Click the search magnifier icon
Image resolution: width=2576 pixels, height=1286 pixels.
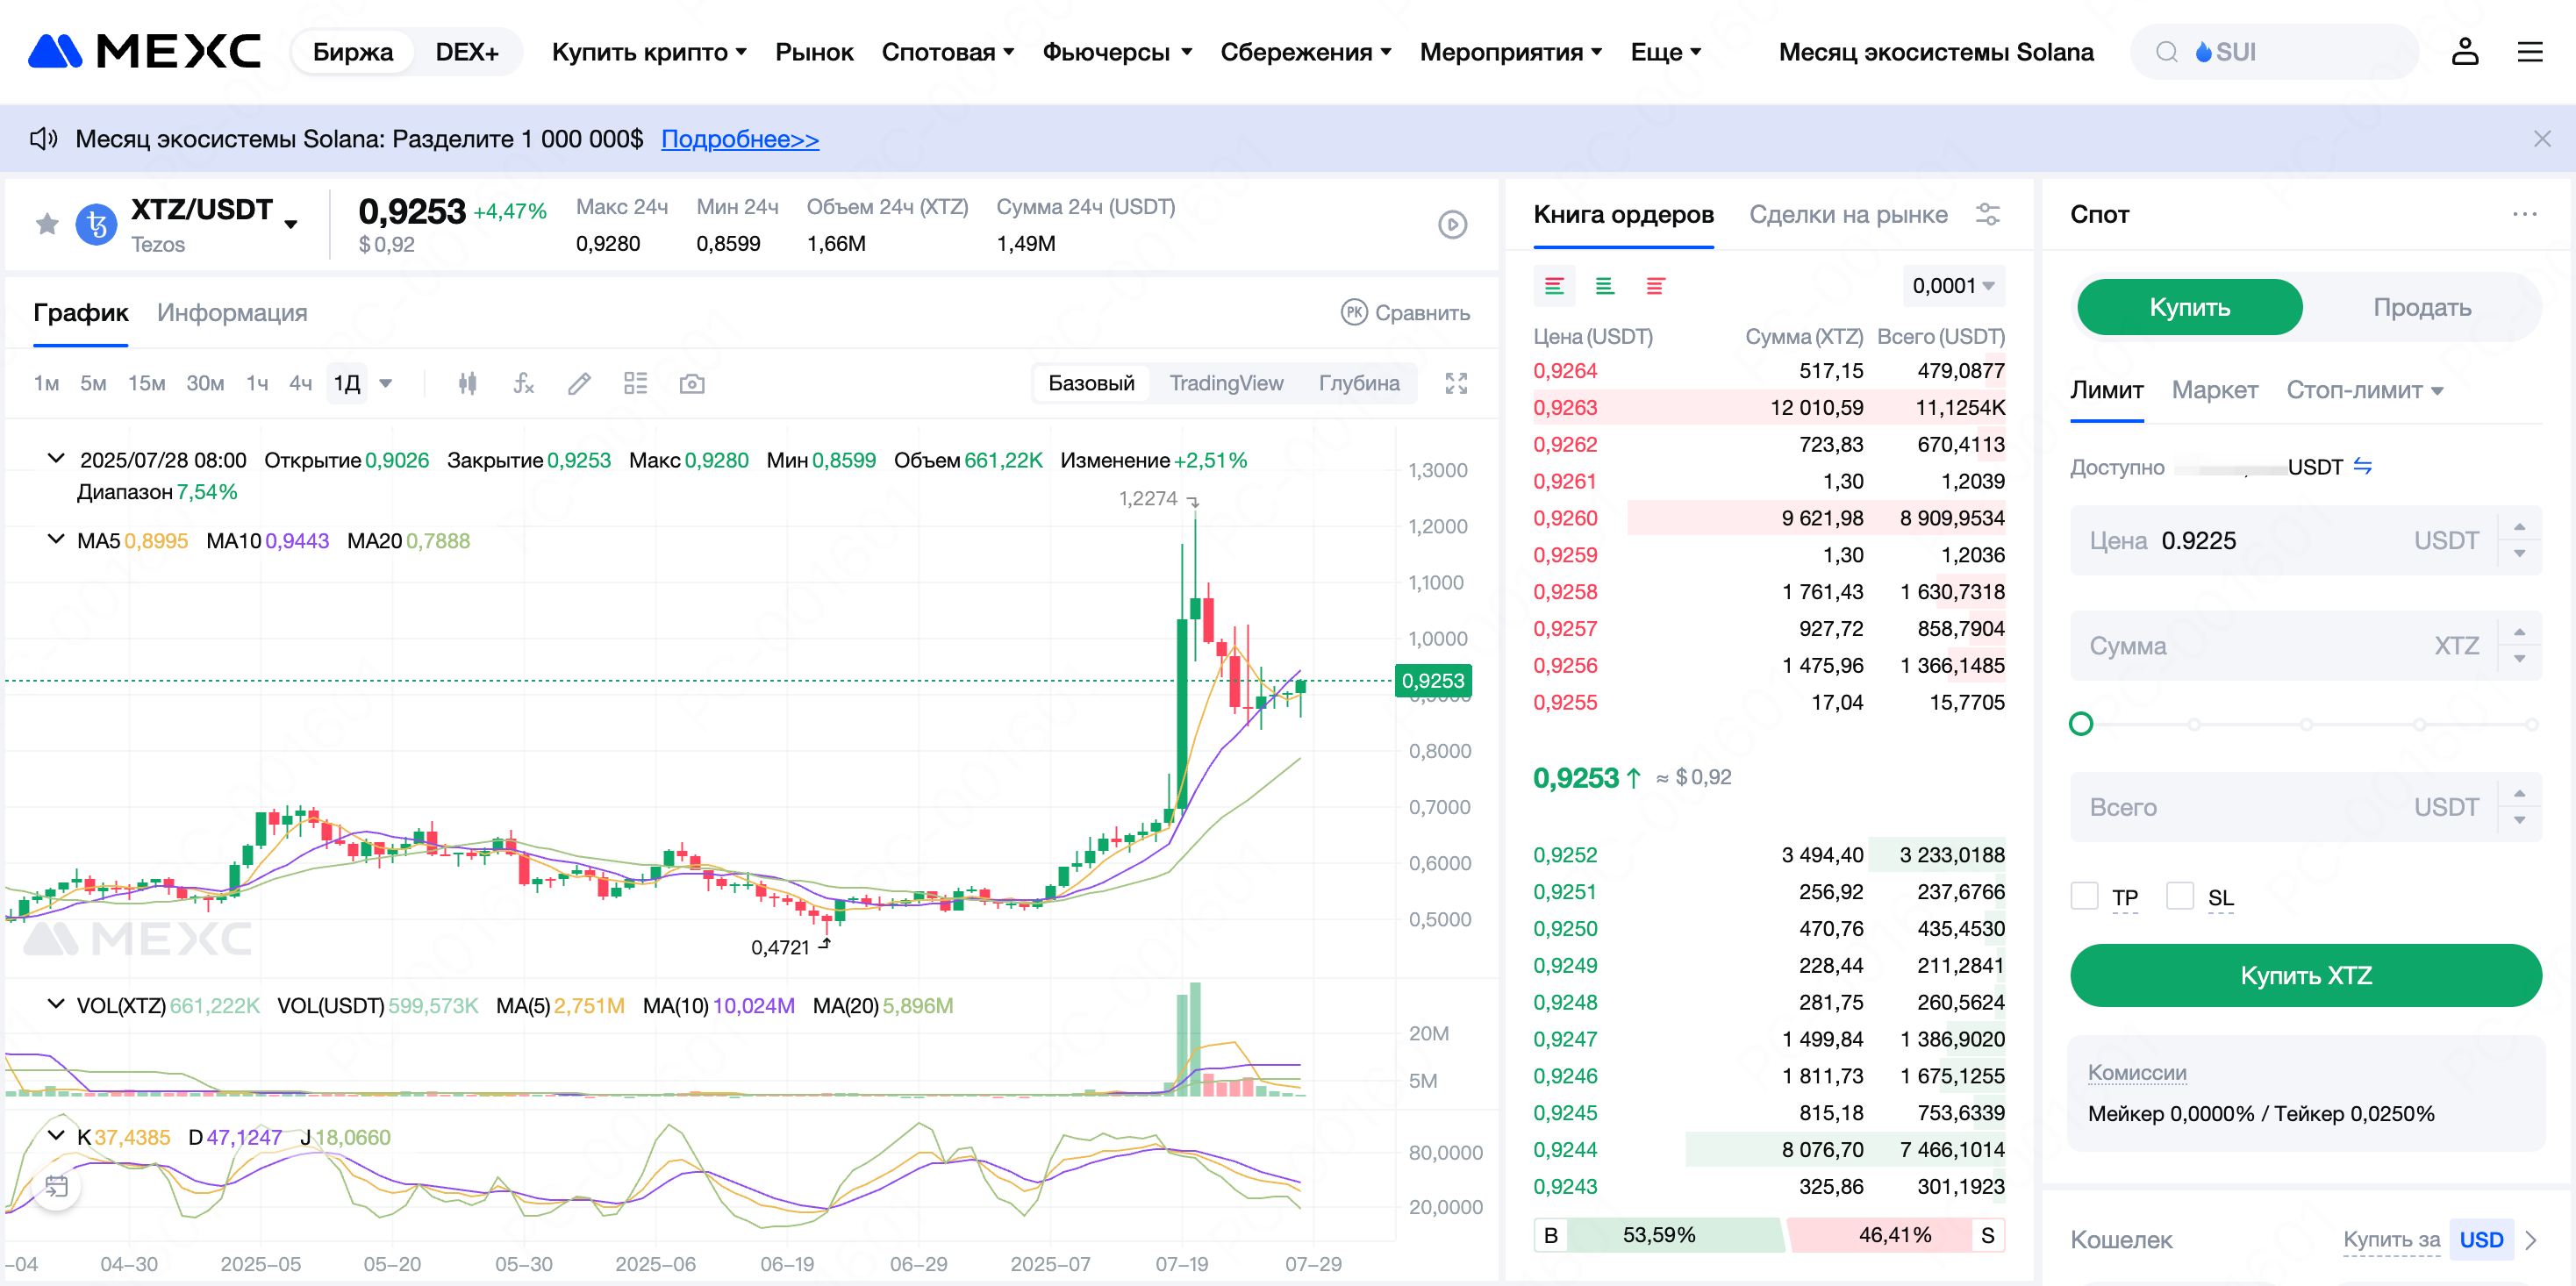click(x=2166, y=52)
